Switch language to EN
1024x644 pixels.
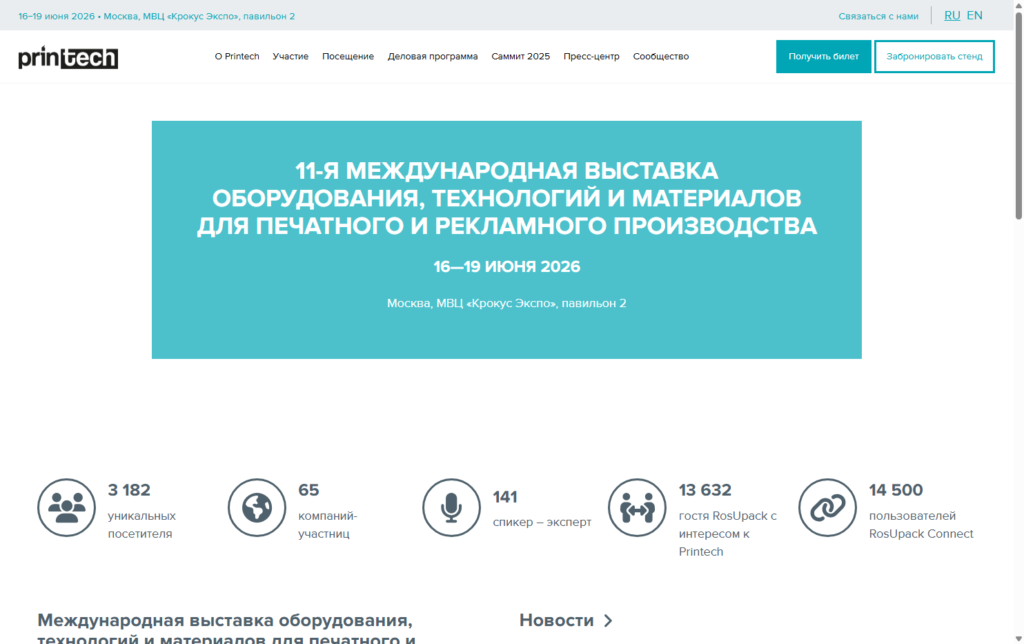[x=974, y=16]
